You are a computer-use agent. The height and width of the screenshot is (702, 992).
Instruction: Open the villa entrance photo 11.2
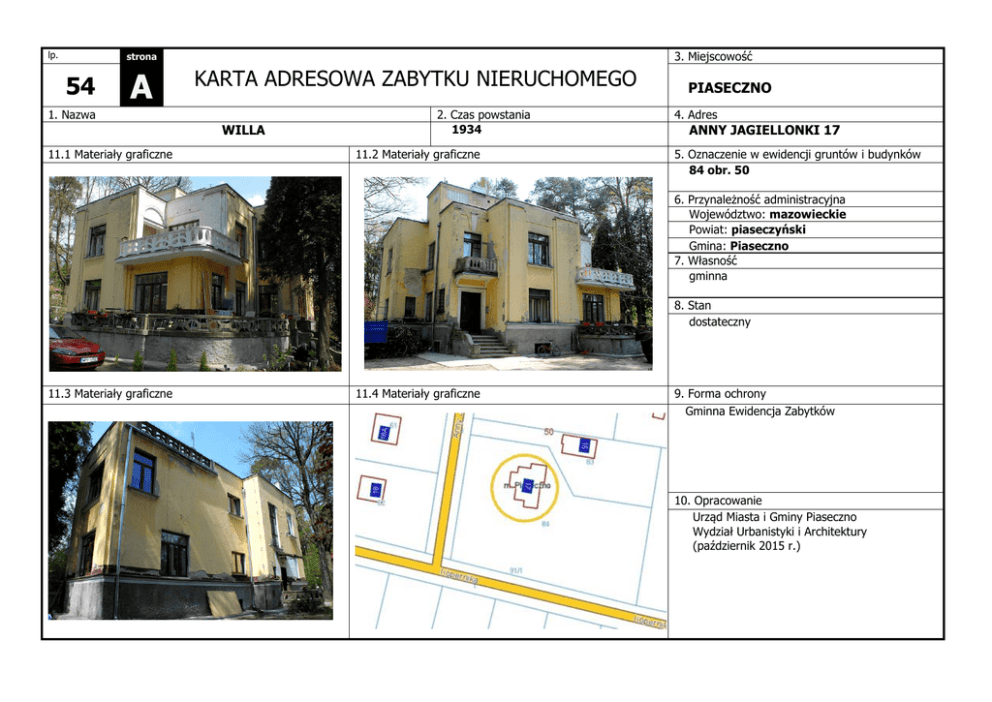[507, 267]
